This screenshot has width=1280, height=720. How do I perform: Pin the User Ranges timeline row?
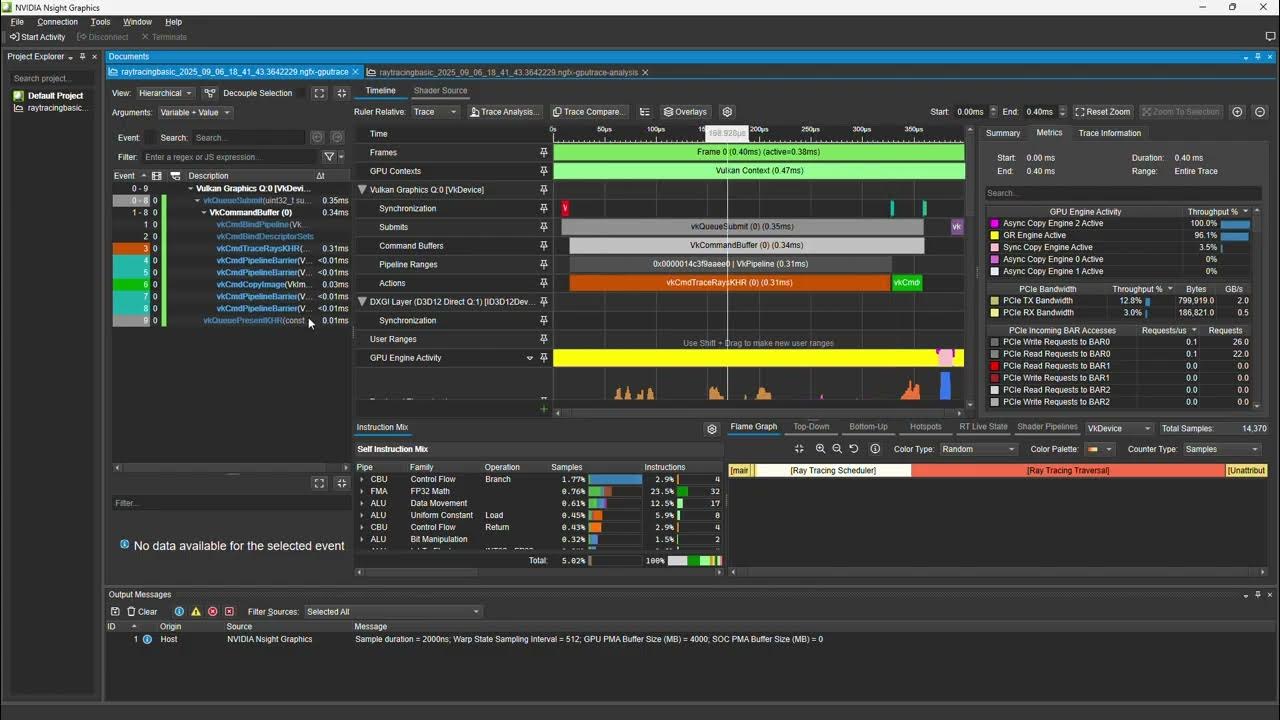tap(544, 339)
